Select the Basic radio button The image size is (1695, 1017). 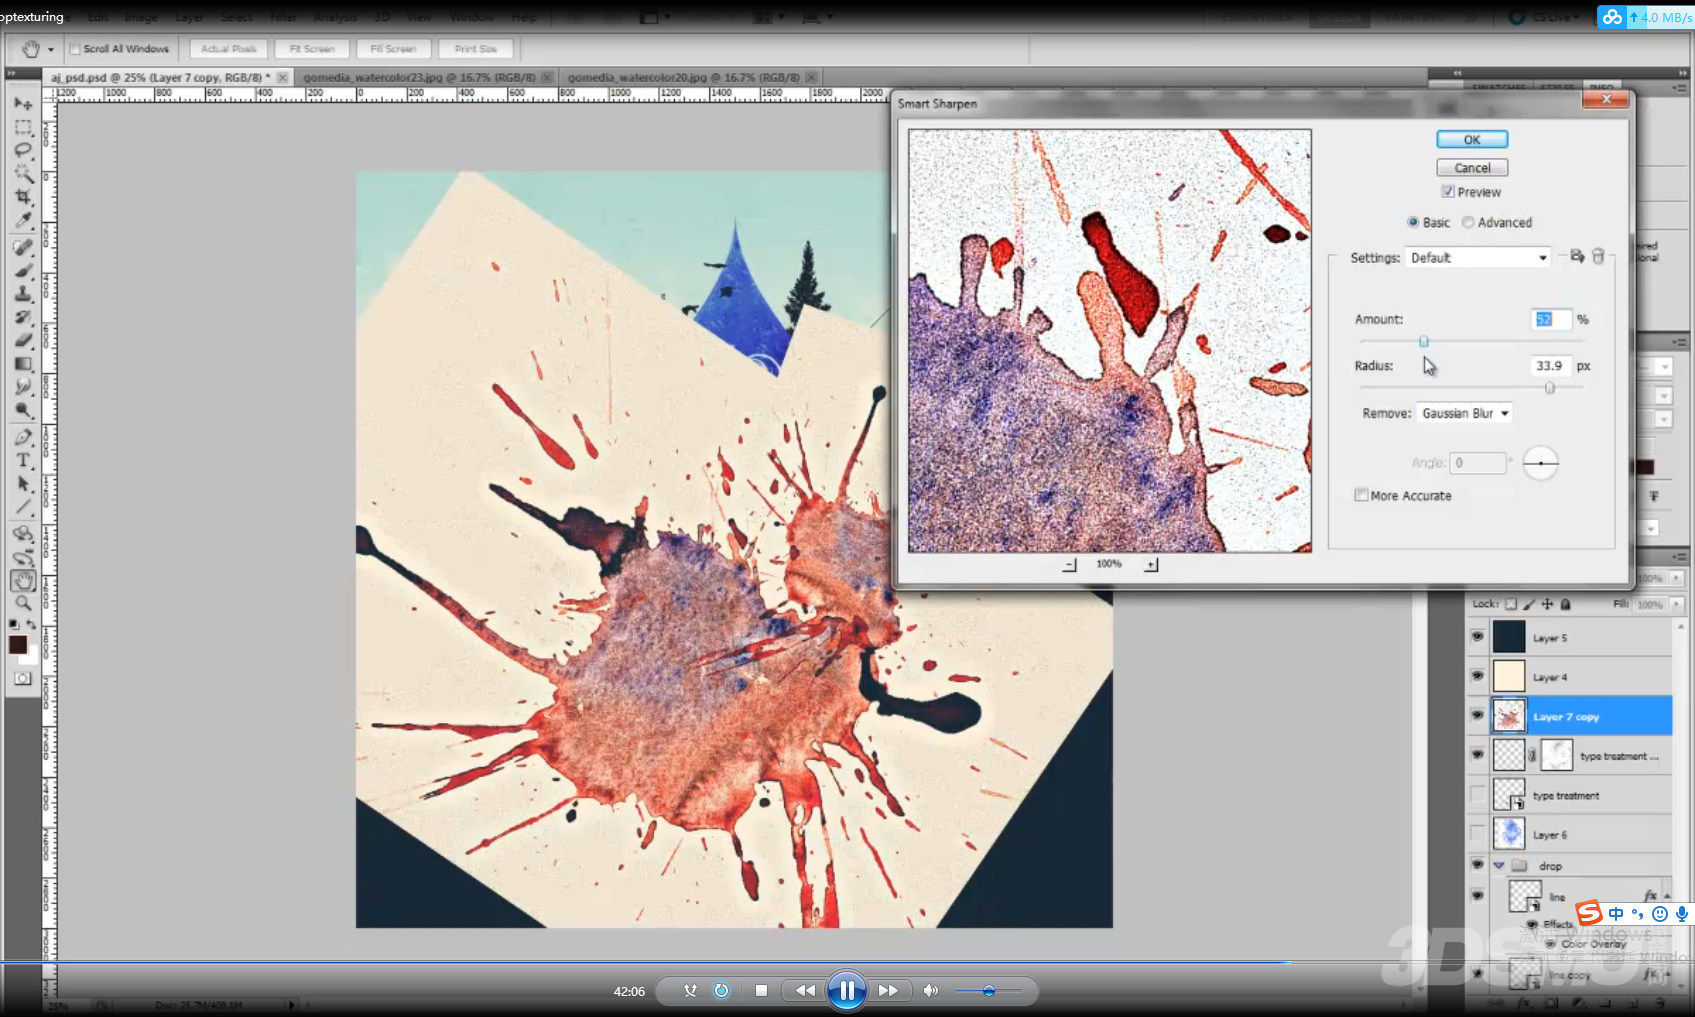point(1413,222)
